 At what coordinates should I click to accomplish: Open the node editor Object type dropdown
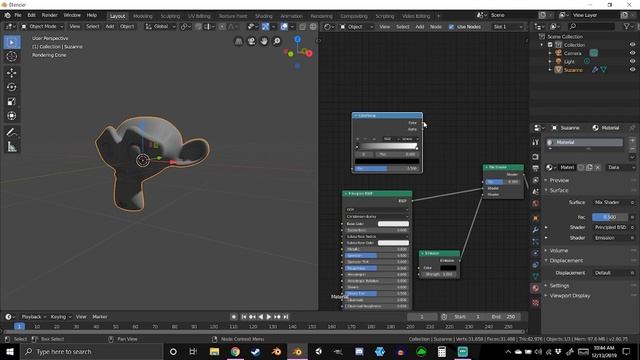tap(356, 27)
